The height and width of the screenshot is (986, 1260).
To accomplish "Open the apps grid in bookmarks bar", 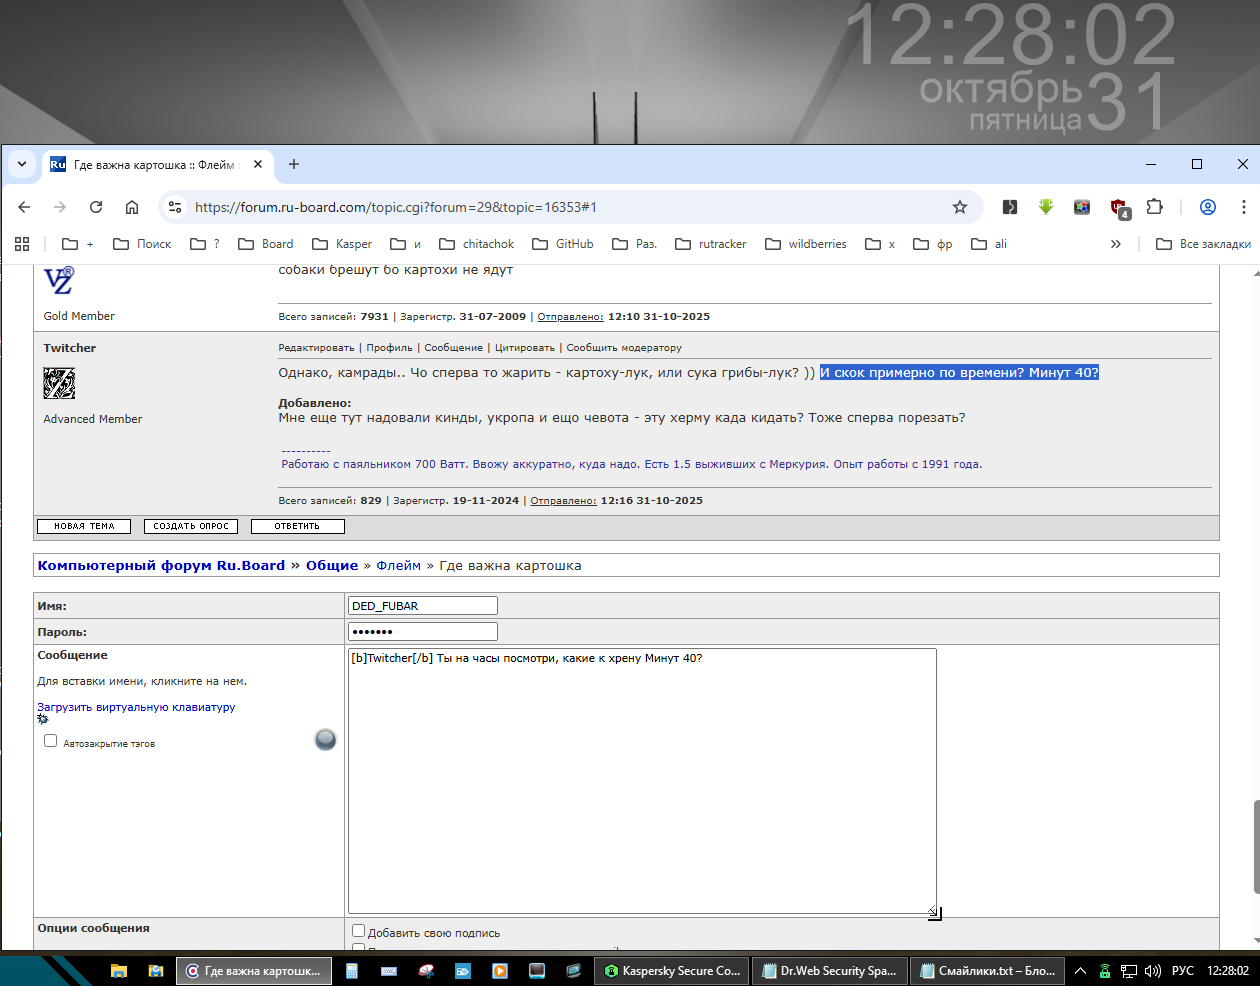I will (22, 244).
